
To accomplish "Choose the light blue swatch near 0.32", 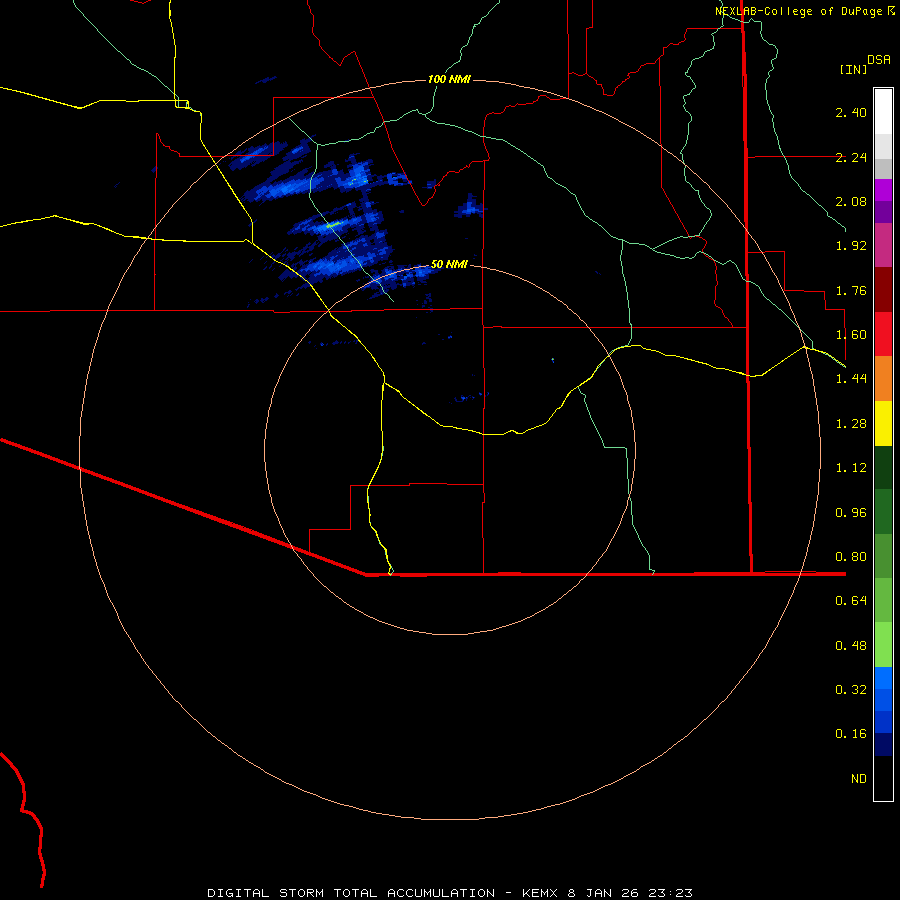I will click(x=883, y=678).
